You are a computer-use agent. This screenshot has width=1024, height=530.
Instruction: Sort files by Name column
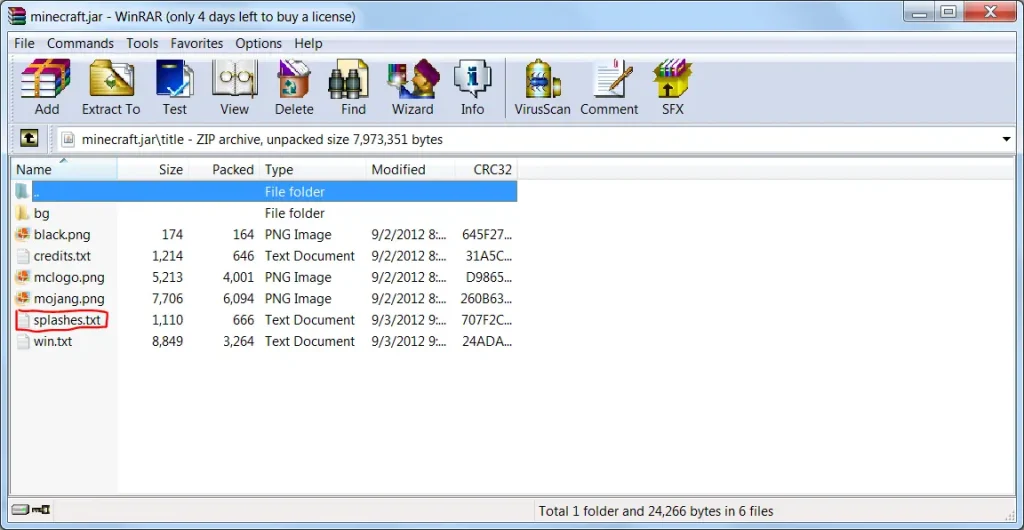click(x=64, y=170)
